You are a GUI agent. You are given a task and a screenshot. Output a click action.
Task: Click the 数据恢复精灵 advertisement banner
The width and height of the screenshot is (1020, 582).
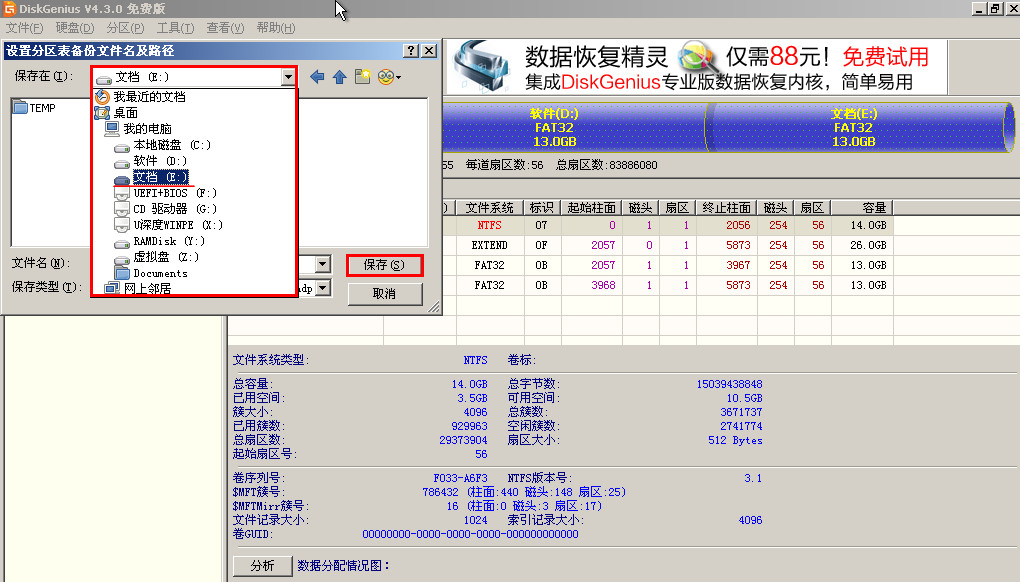(695, 67)
